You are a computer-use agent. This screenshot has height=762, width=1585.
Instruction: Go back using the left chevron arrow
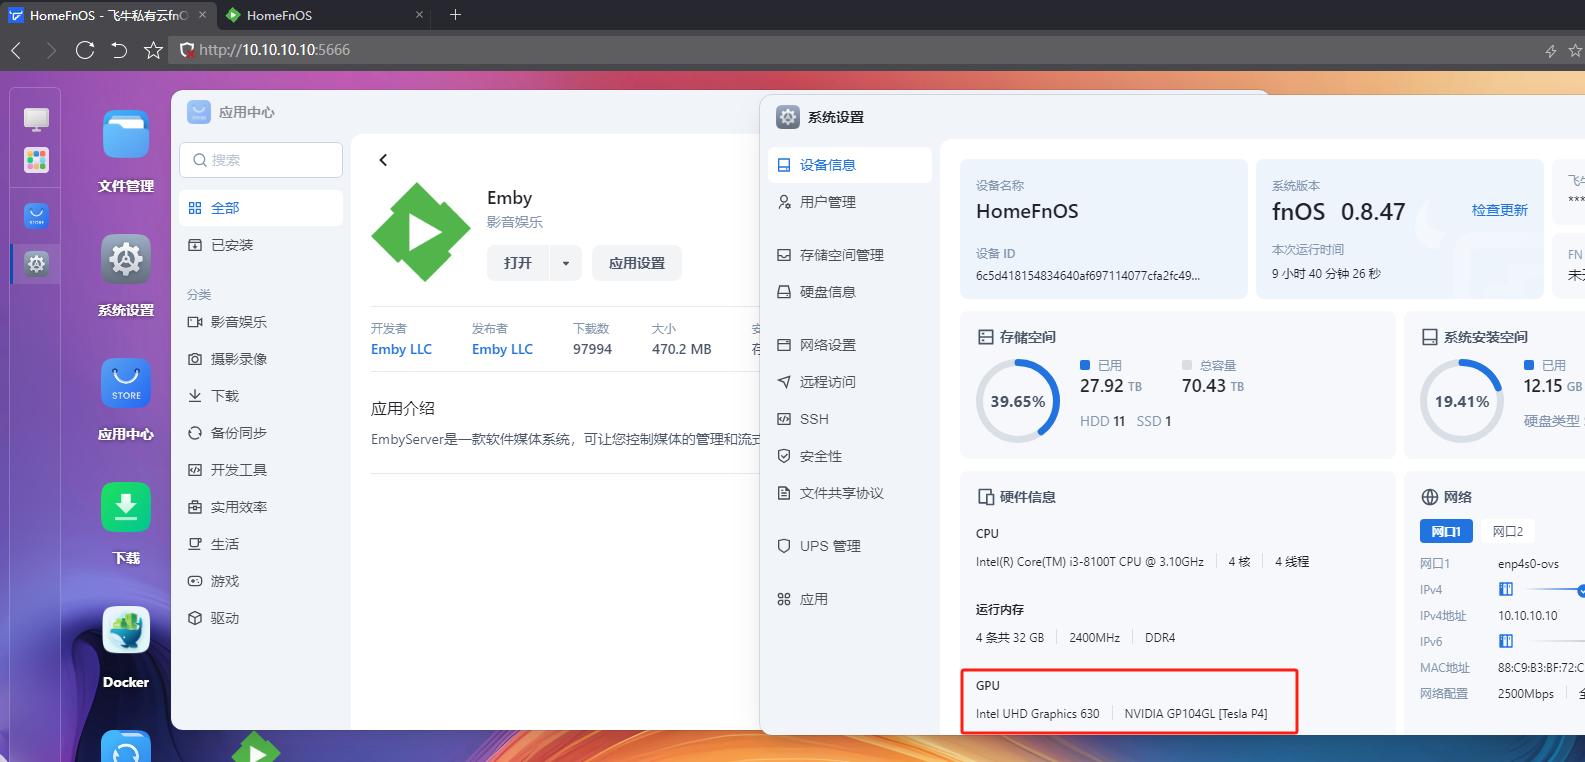(383, 160)
